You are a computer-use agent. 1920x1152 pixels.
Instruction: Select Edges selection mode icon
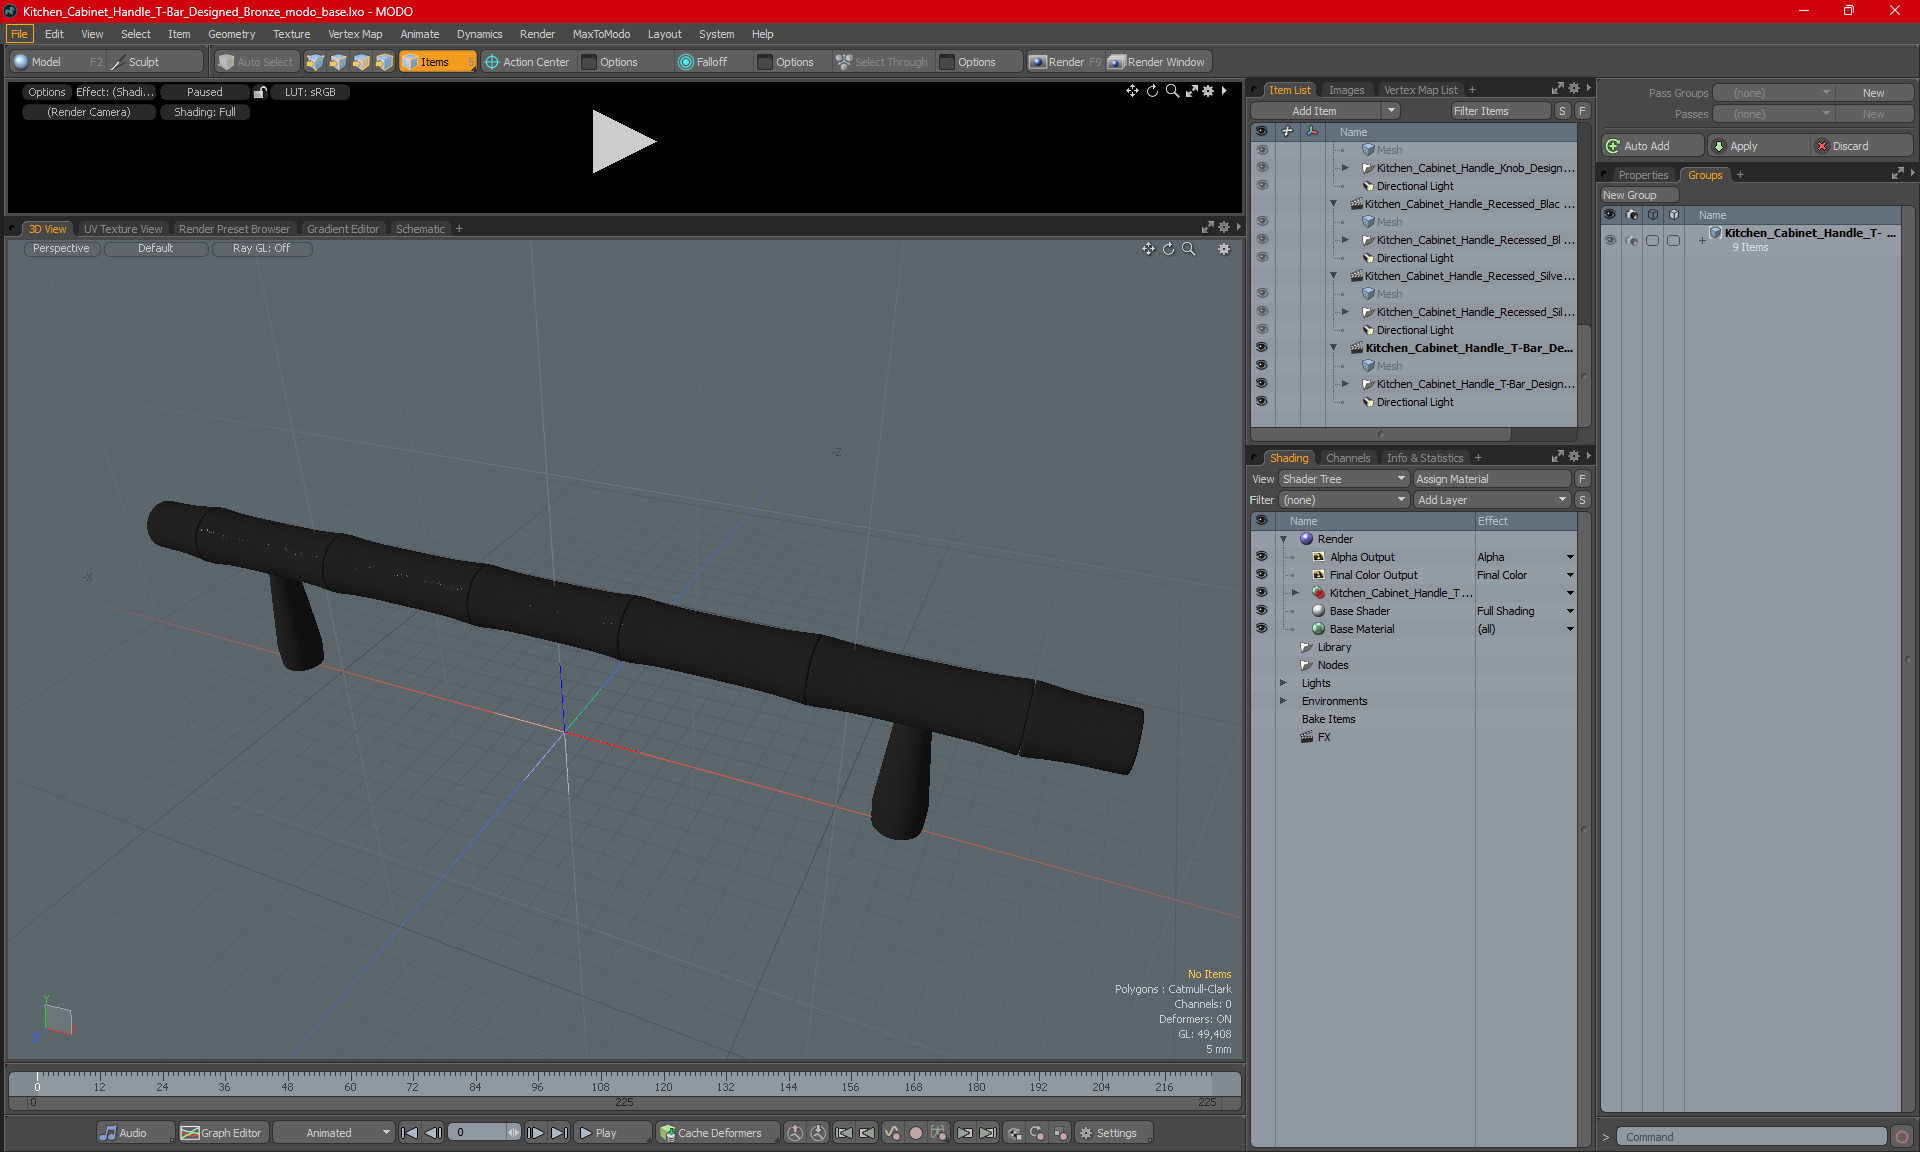338,62
